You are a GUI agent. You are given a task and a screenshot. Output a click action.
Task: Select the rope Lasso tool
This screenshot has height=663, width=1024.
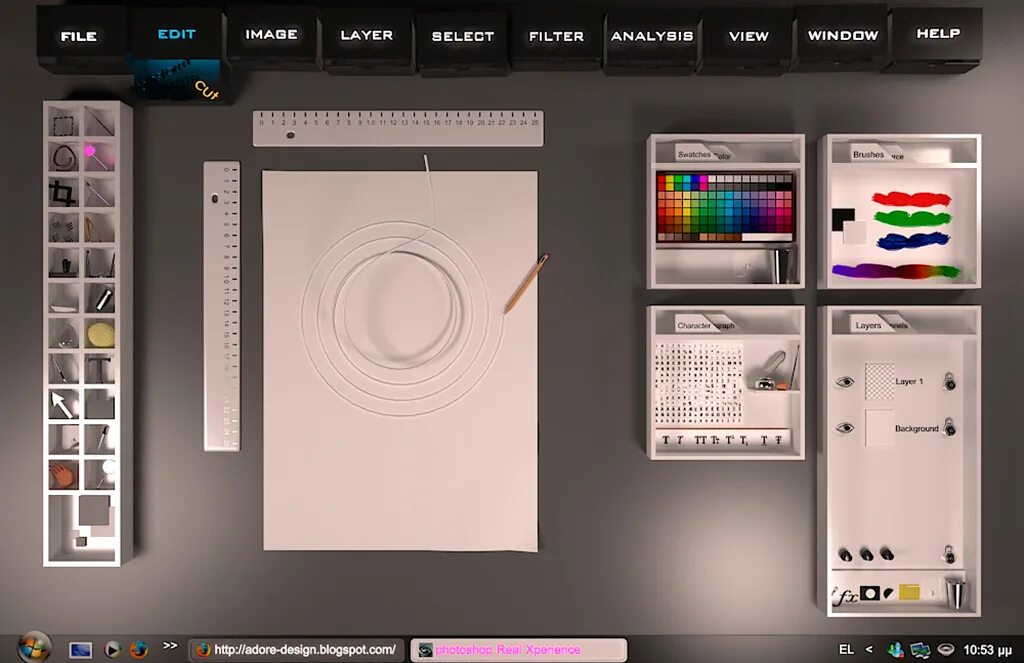(x=63, y=157)
